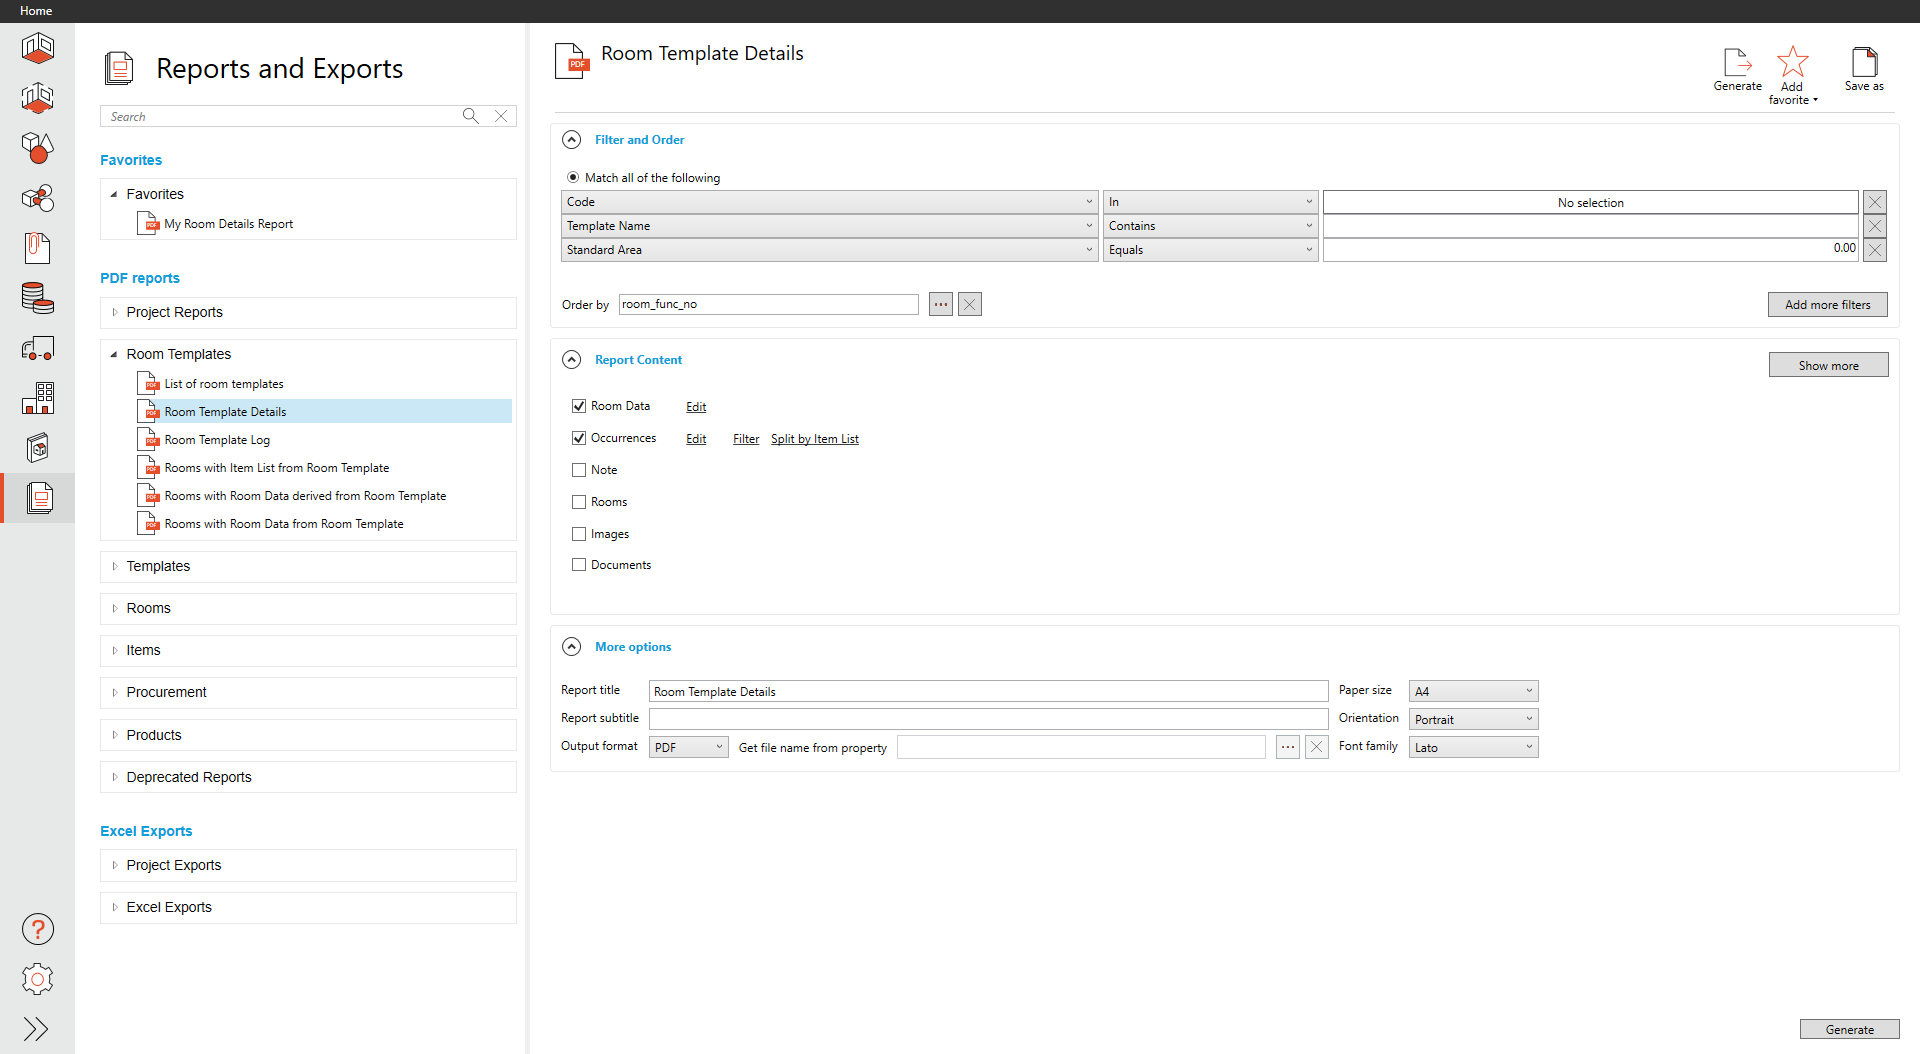Click into the Report subtitle field
This screenshot has height=1054, width=1920.
tap(988, 719)
